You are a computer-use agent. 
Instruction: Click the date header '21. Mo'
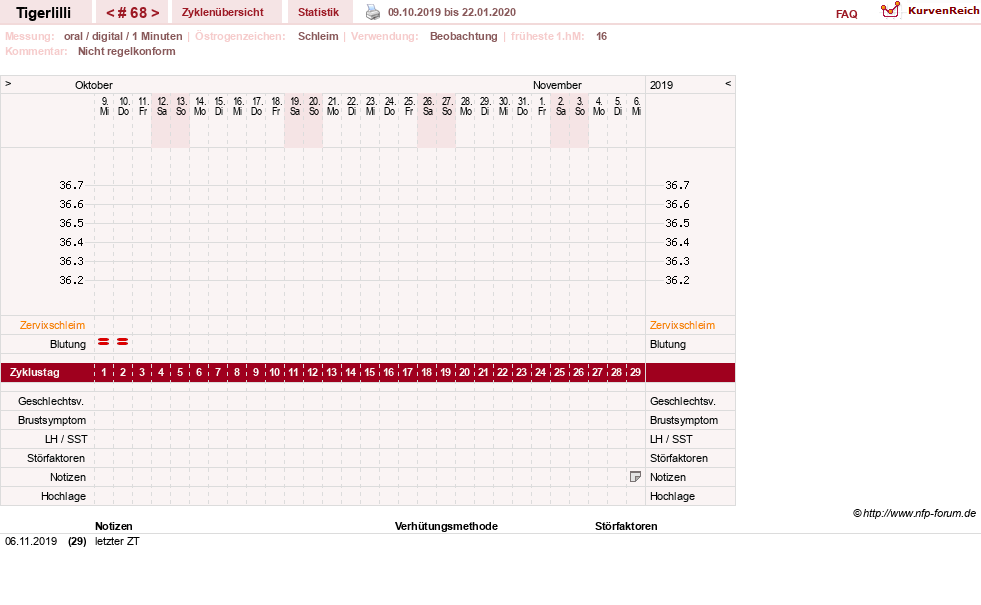point(333,106)
